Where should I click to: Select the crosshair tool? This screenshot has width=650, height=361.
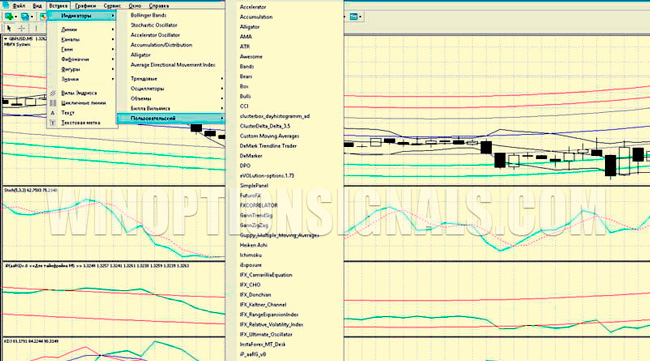coord(22,28)
